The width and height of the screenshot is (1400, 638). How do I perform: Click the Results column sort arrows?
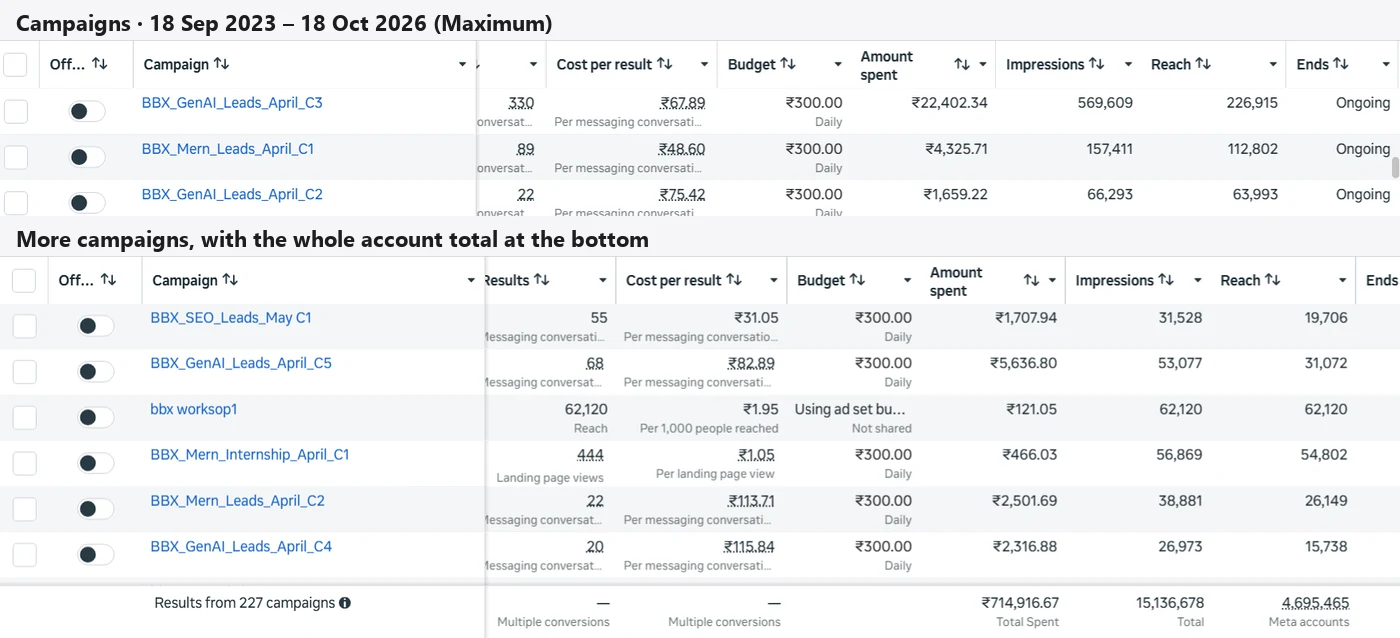tap(541, 280)
